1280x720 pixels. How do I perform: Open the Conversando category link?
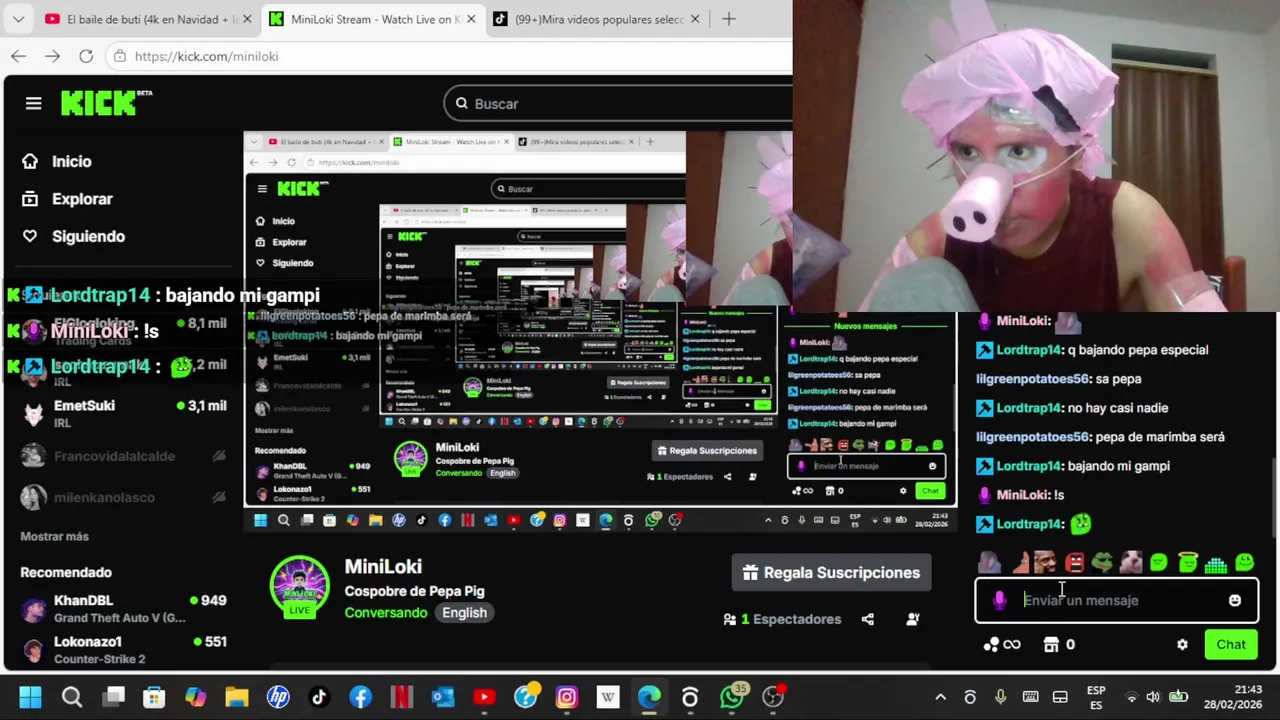[x=385, y=613]
